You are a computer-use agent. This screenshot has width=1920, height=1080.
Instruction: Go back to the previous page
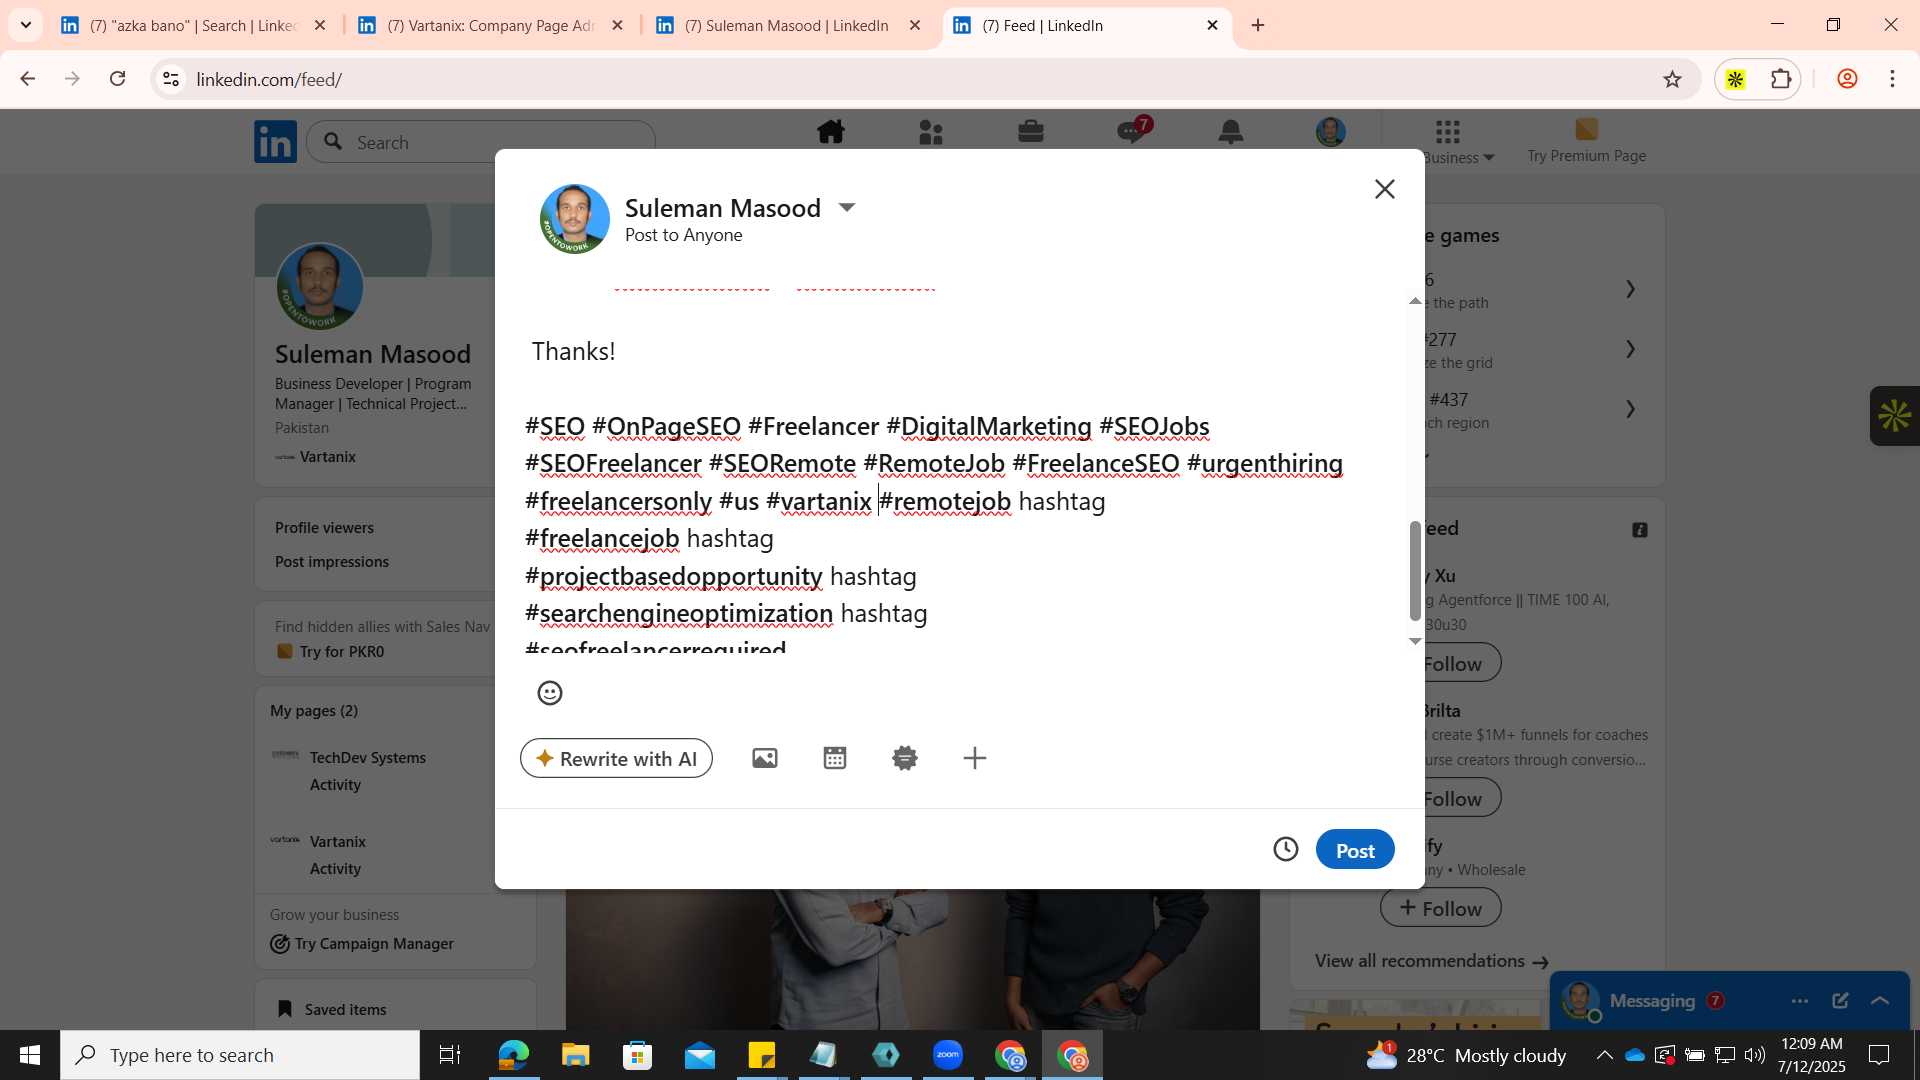click(28, 79)
